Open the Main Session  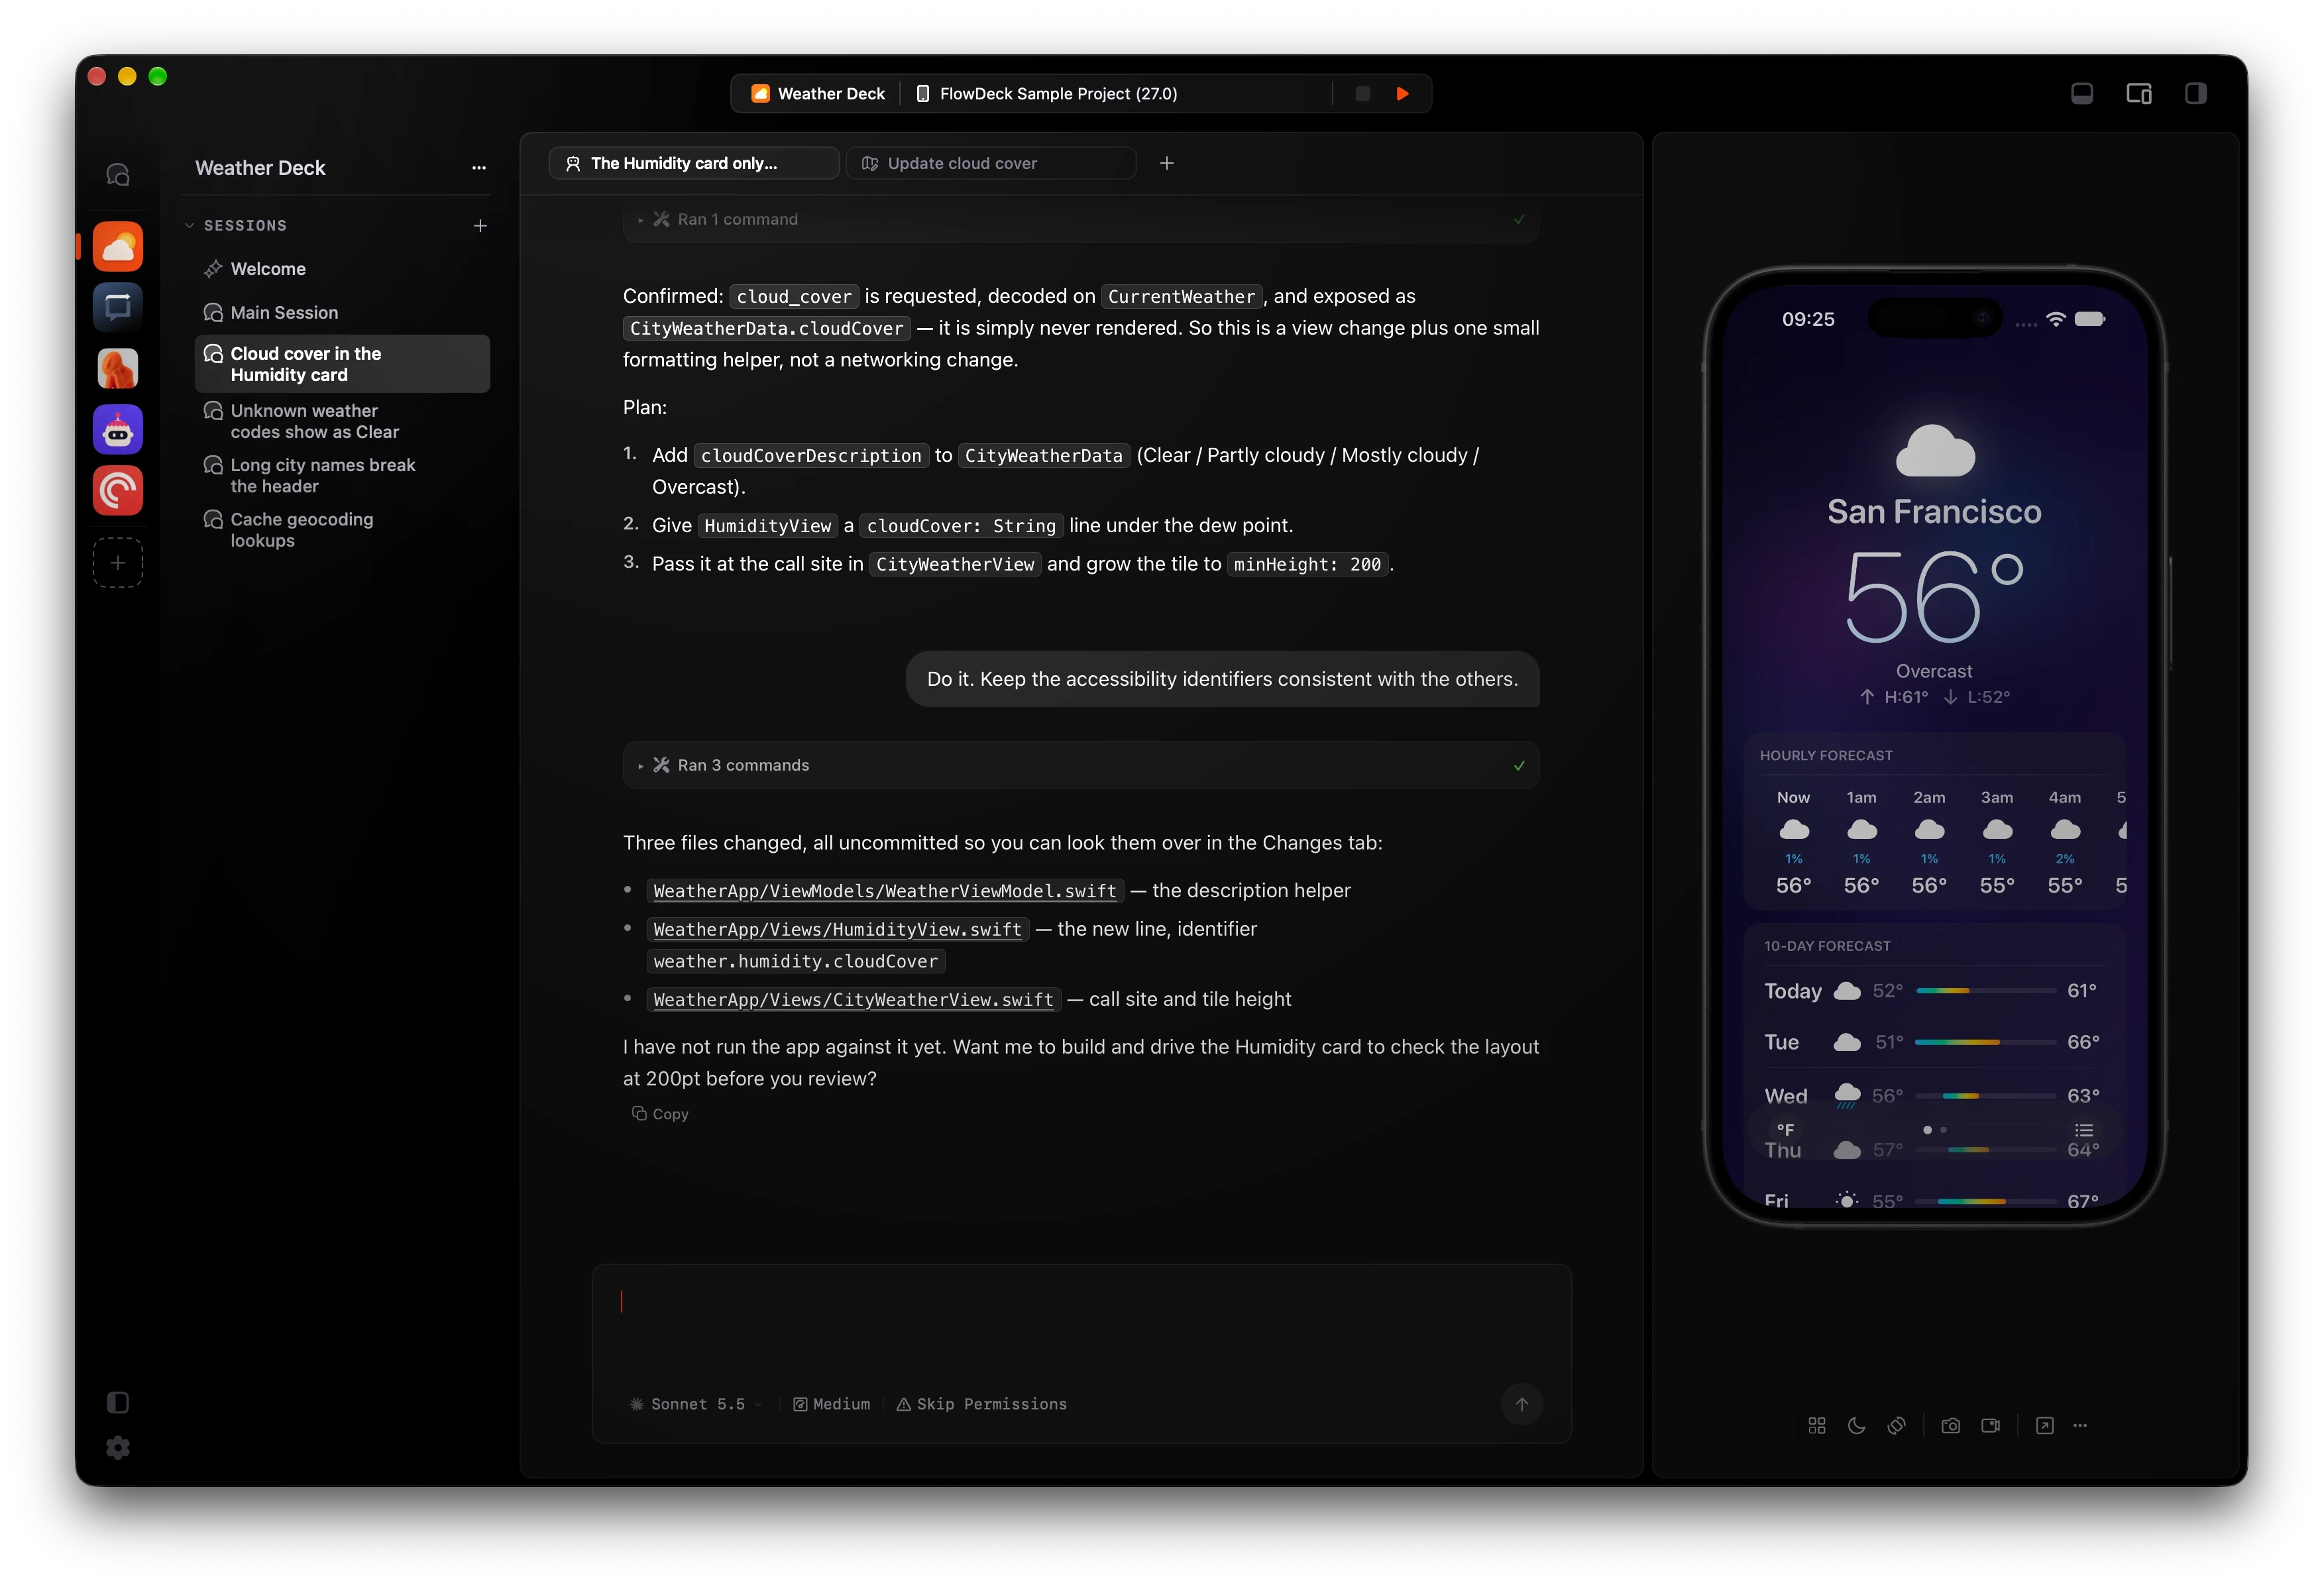coord(342,313)
